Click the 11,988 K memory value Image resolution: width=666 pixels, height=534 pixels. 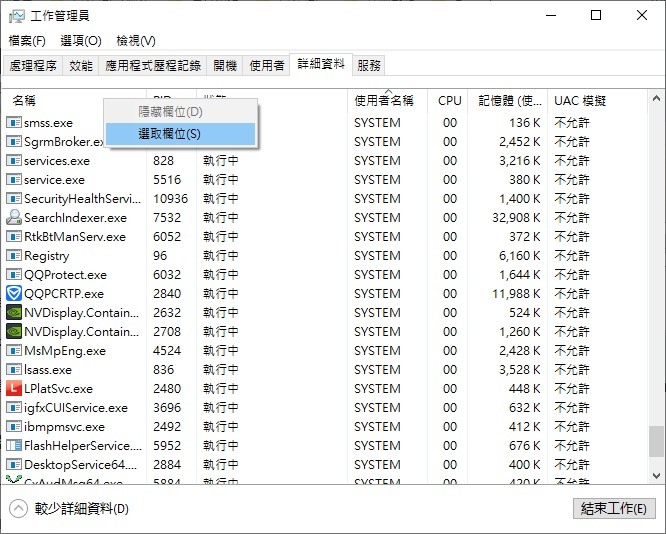click(516, 294)
